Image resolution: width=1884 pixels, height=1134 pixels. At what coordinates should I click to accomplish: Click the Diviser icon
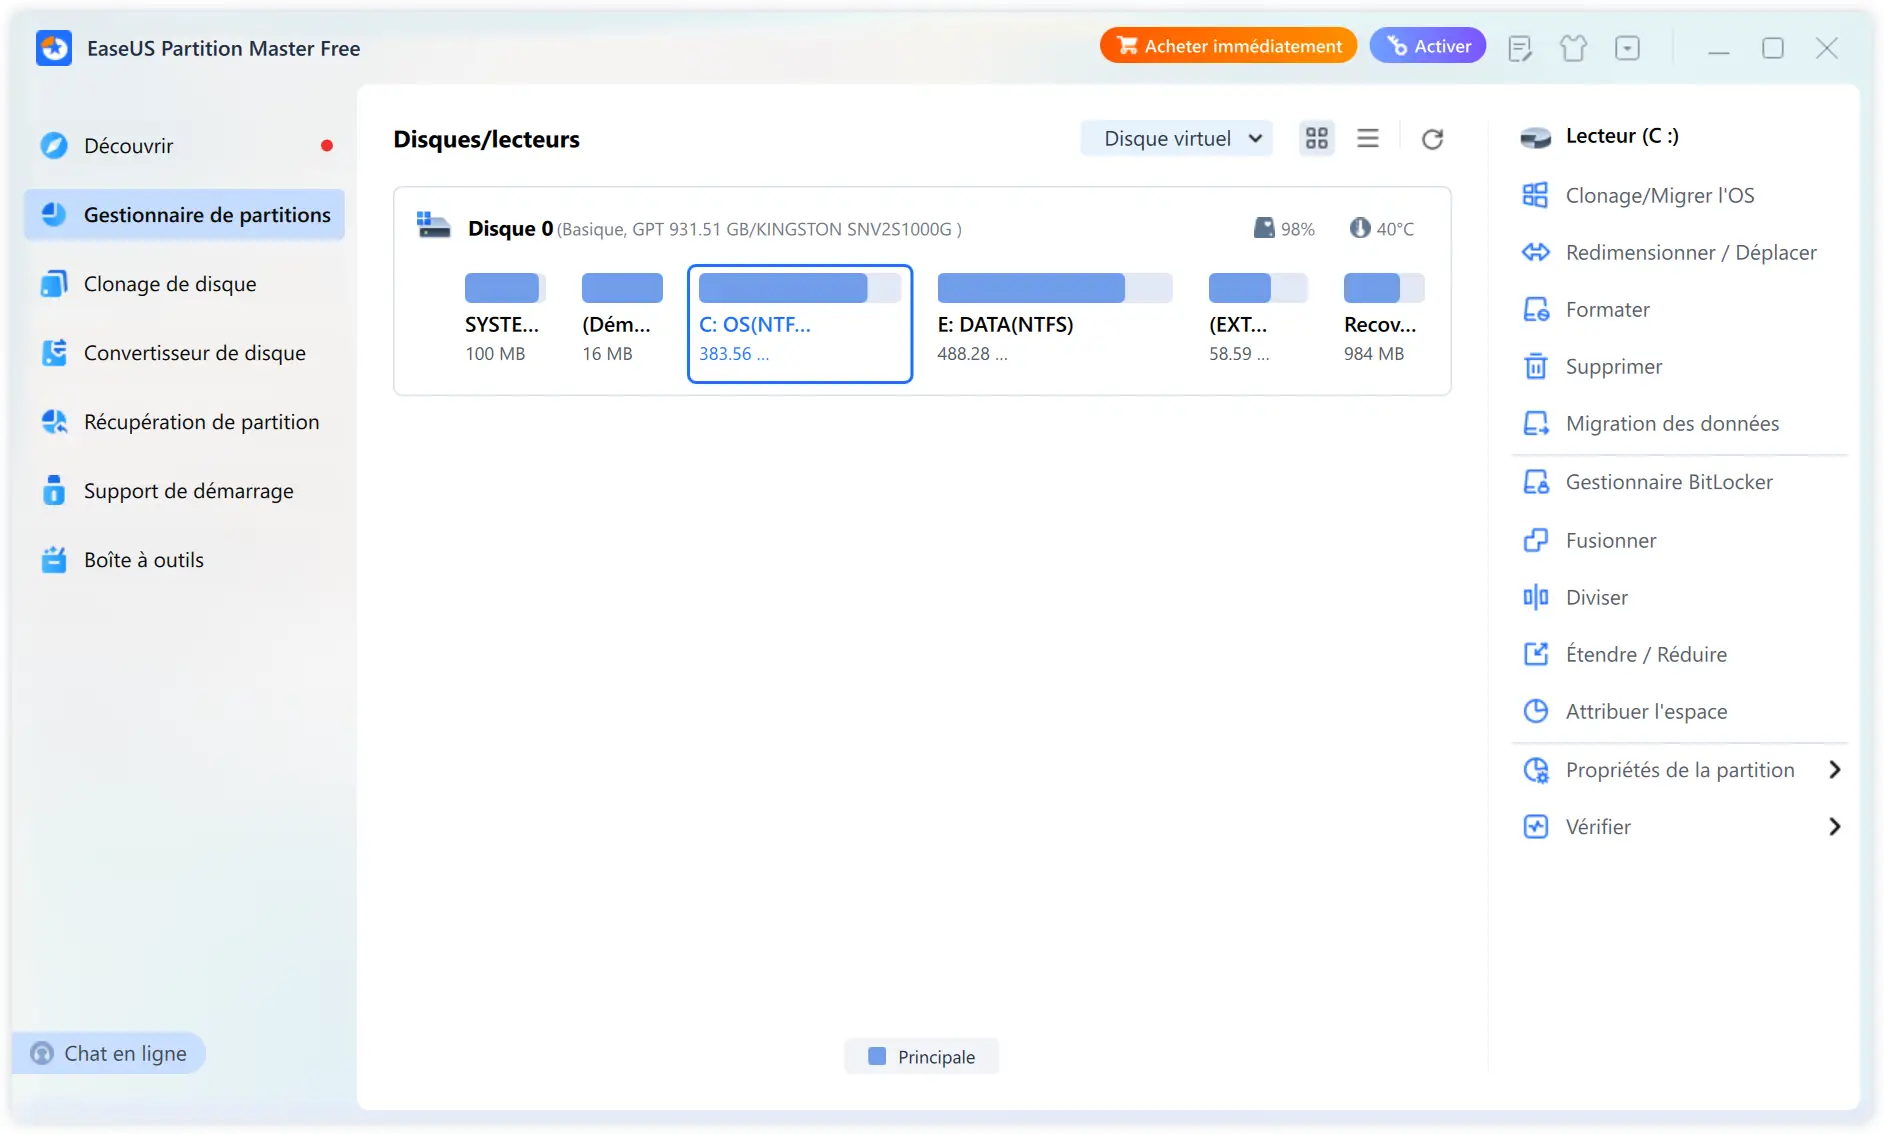click(1536, 597)
